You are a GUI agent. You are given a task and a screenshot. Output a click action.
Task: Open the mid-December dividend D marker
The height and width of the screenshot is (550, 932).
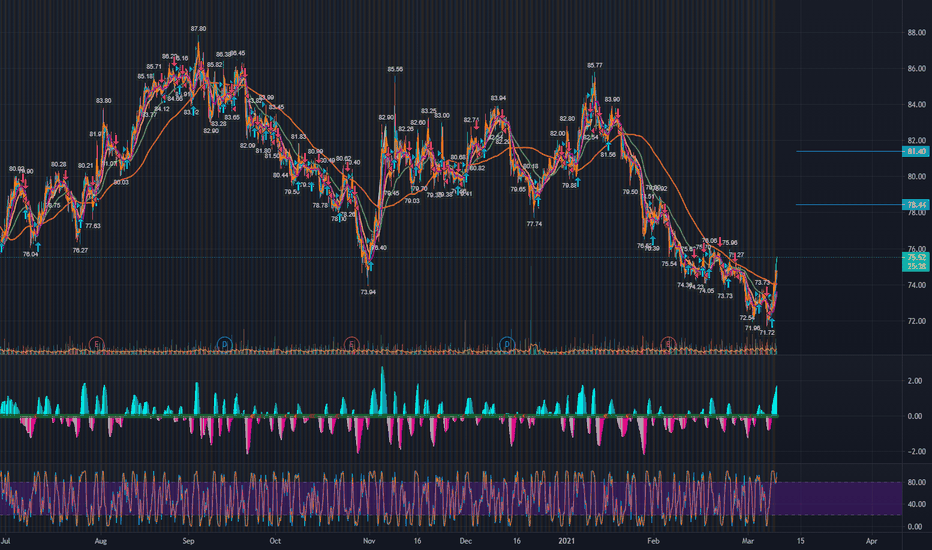507,344
